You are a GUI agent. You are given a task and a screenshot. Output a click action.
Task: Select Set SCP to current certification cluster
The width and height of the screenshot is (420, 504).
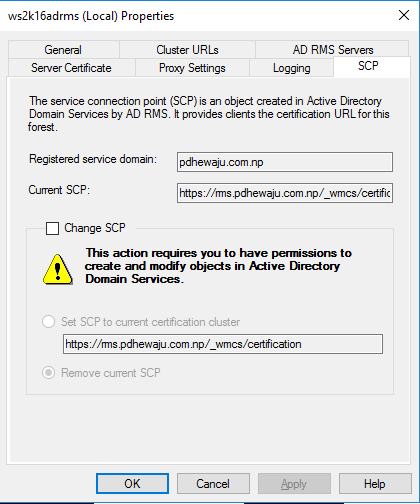coord(48,322)
